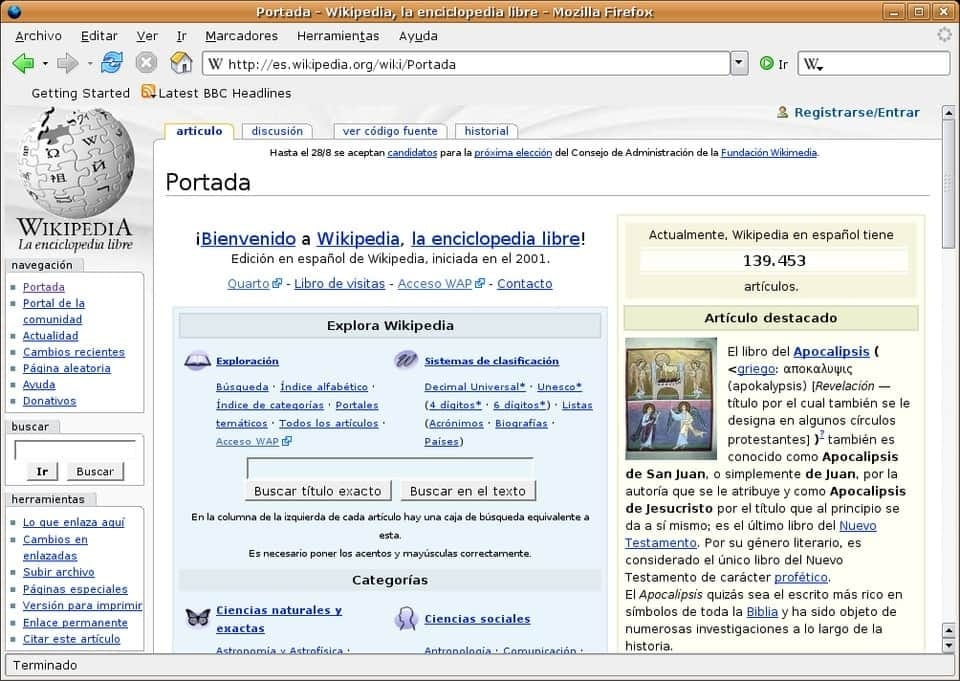Click the loading throbber activity icon
960x681 pixels.
[945, 35]
